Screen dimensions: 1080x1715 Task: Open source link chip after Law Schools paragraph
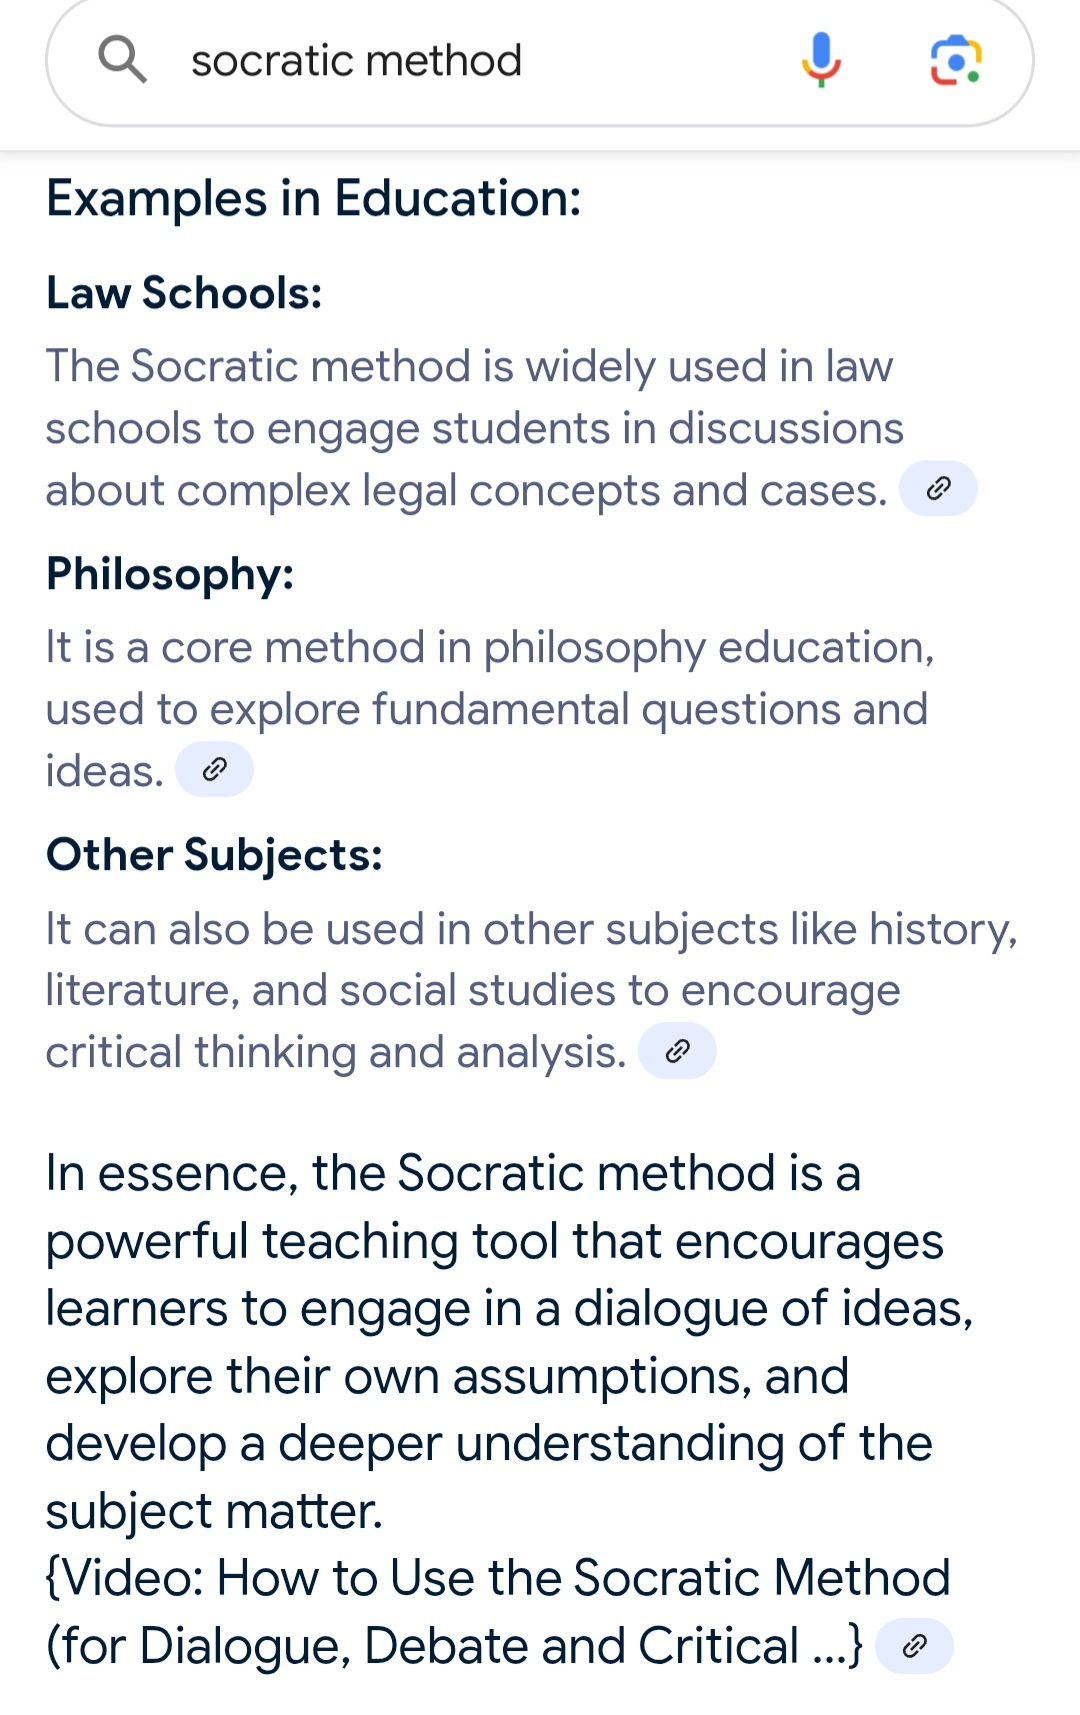(938, 488)
